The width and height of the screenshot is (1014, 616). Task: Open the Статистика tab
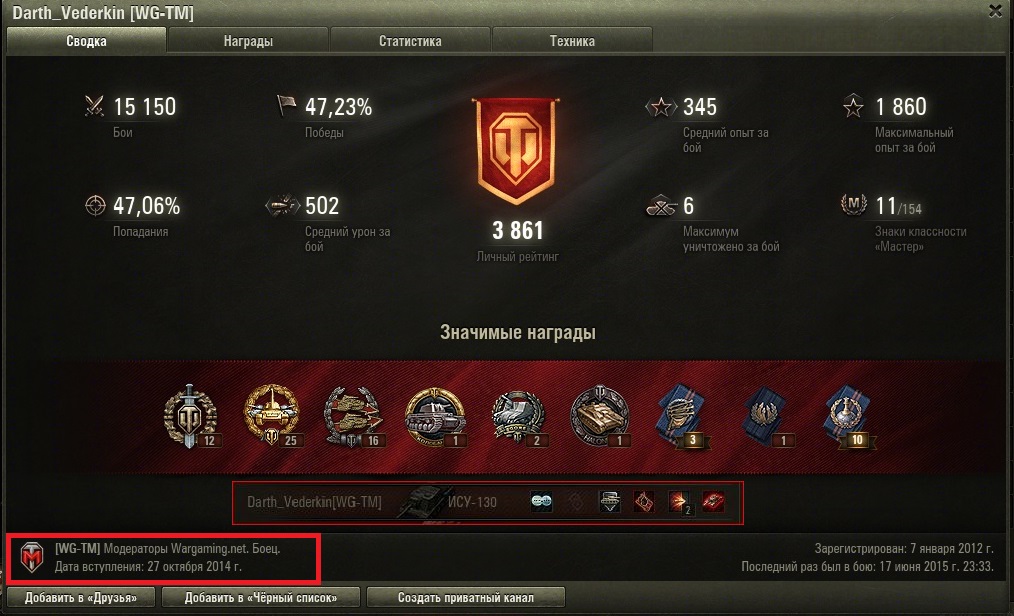coord(410,41)
